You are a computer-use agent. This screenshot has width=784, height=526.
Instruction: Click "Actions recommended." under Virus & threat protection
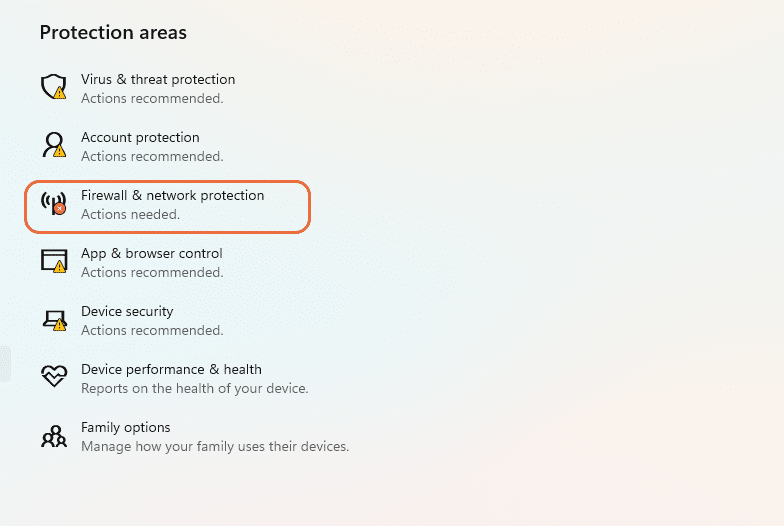coord(152,99)
